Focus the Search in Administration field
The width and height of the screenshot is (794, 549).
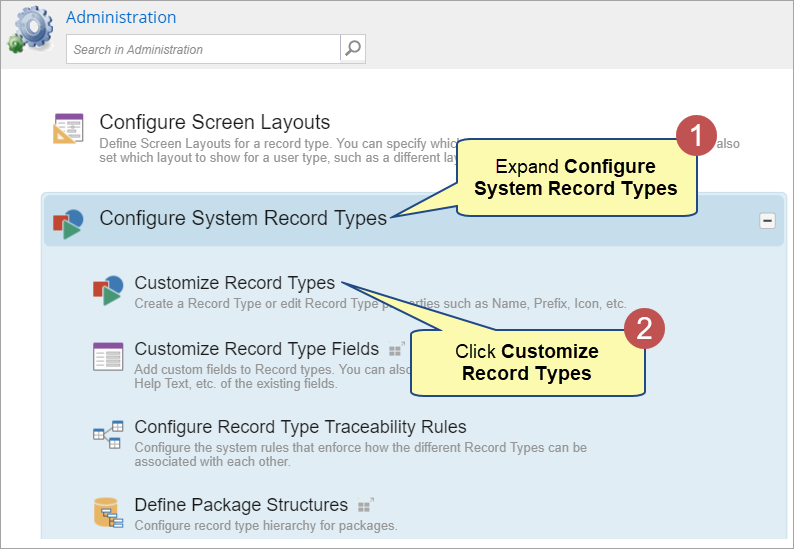tap(204, 49)
